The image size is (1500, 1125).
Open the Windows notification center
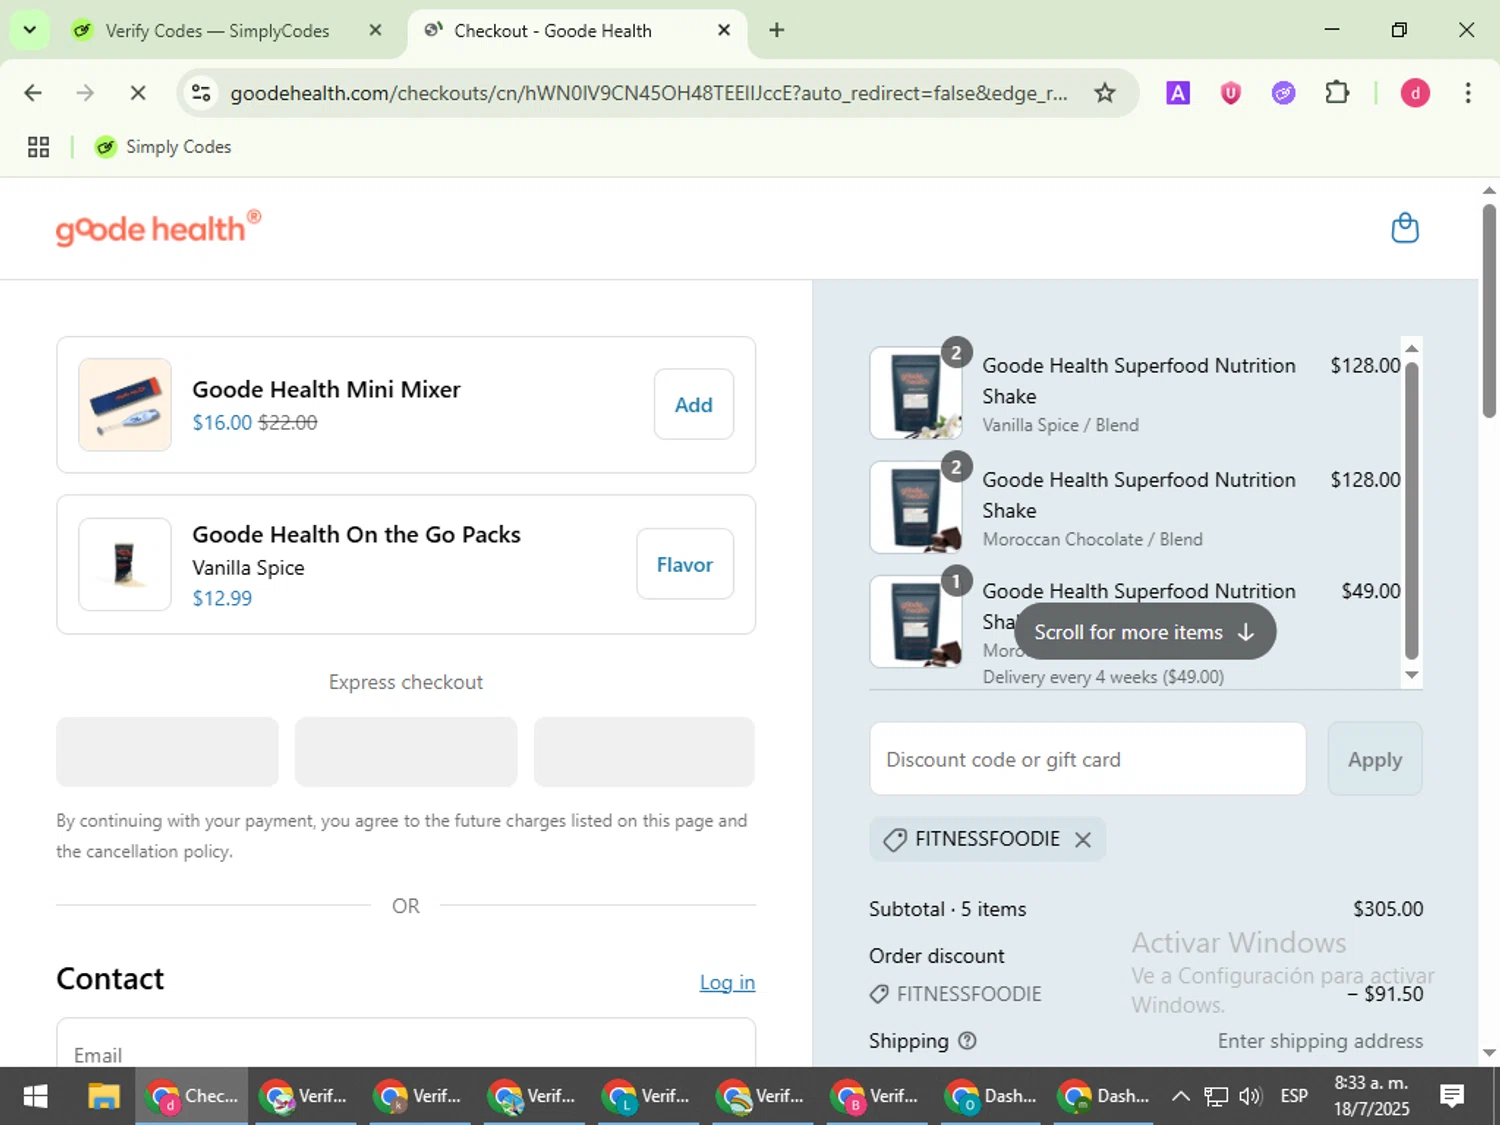pyautogui.click(x=1452, y=1096)
